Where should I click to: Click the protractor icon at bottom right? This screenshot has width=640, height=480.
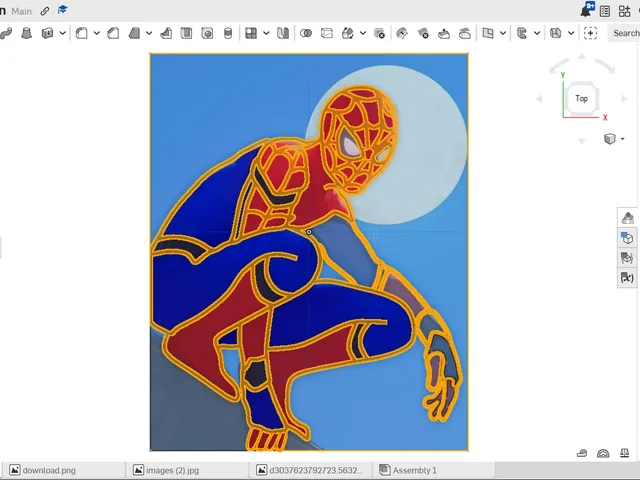603,453
